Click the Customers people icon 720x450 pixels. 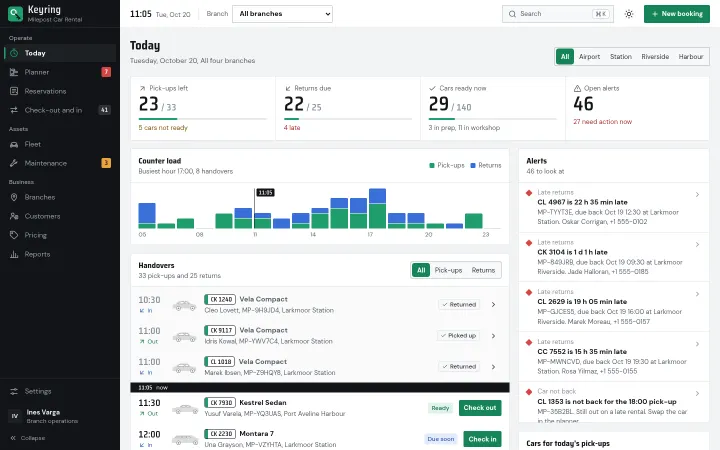[14, 216]
